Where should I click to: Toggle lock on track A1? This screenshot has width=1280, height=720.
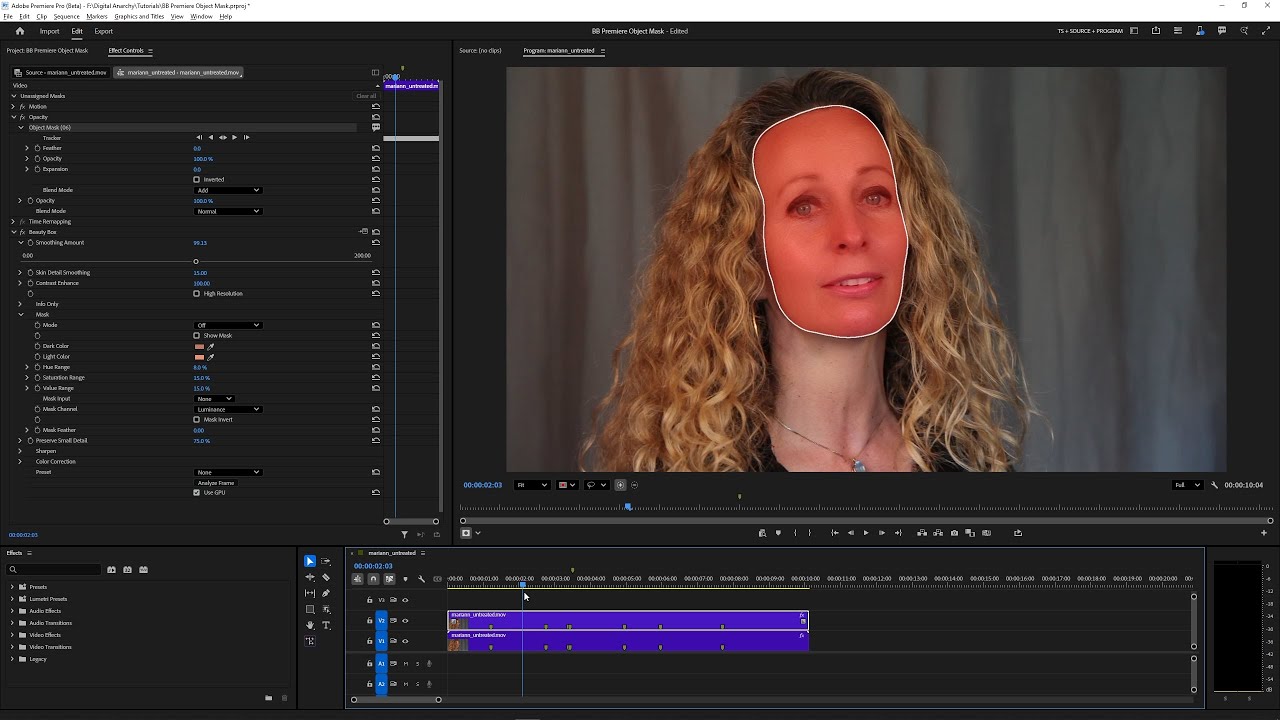[x=369, y=664]
